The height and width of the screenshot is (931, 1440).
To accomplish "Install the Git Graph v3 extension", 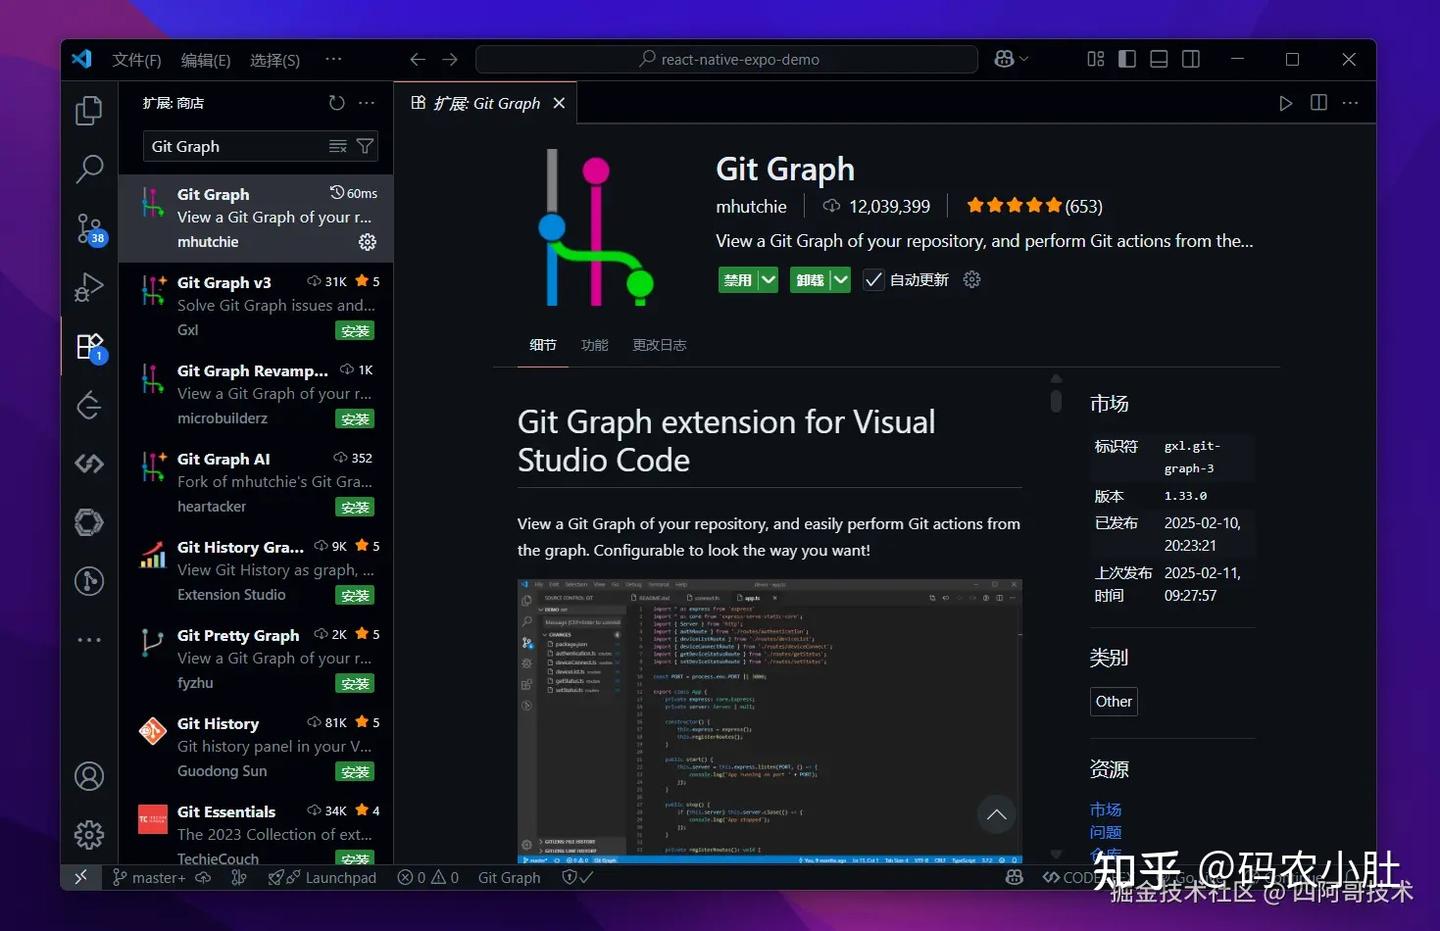I will 355,331.
